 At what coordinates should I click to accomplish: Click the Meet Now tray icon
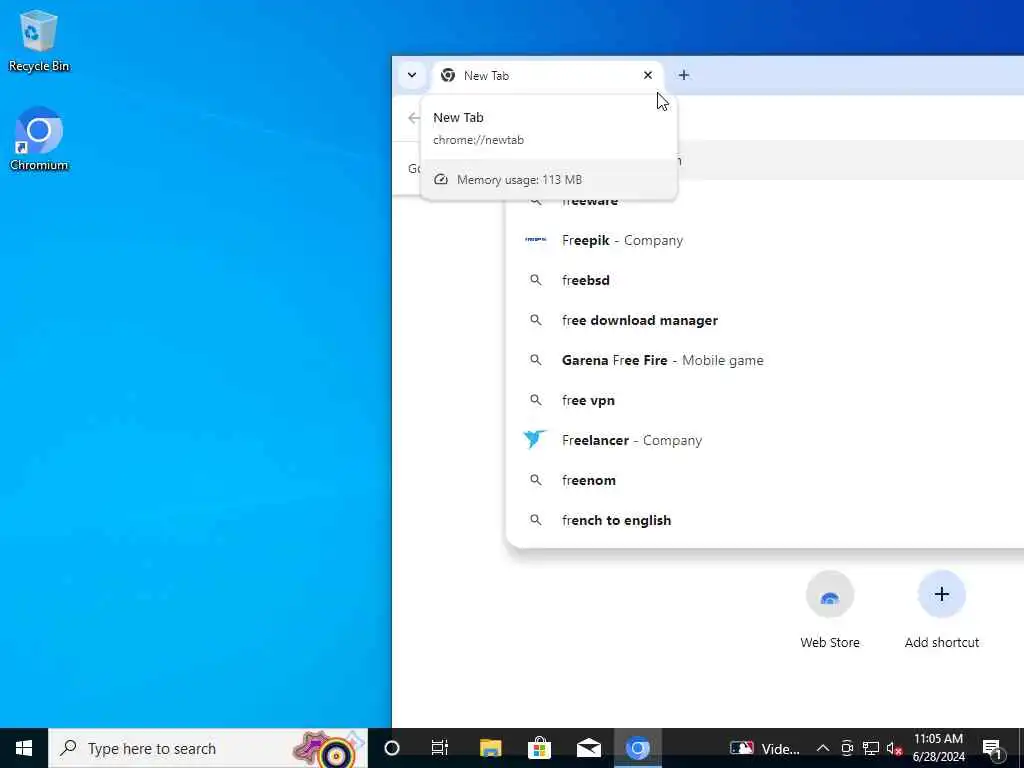coord(847,748)
